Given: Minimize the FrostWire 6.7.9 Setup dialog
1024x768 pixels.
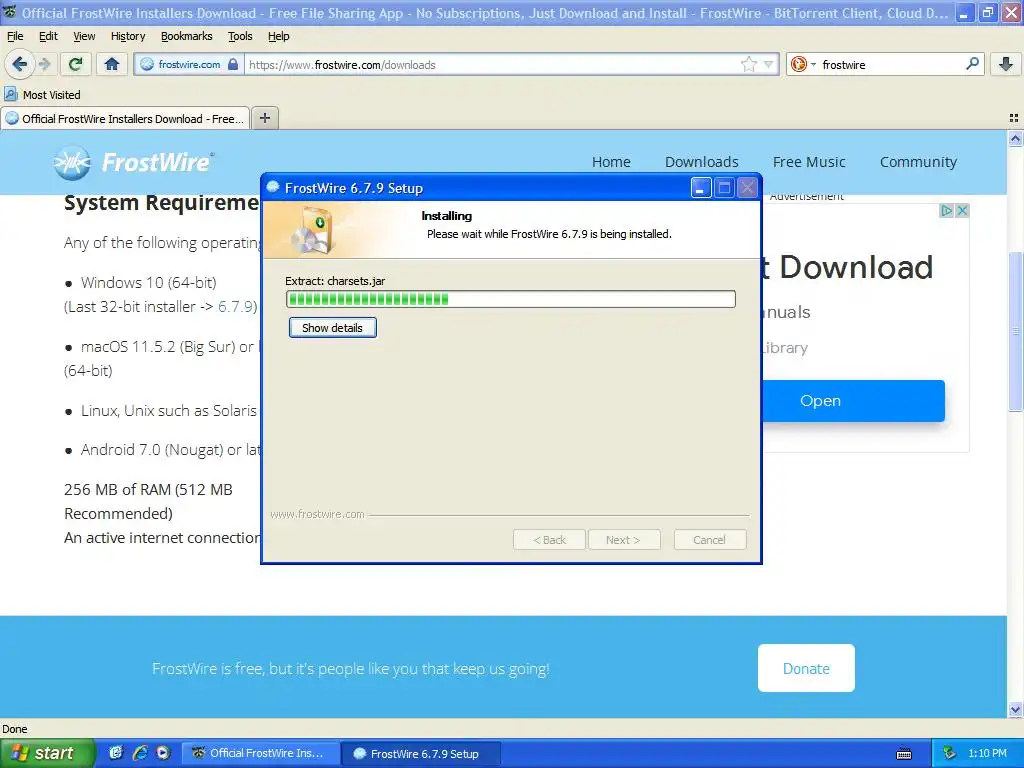Looking at the screenshot, I should 701,188.
